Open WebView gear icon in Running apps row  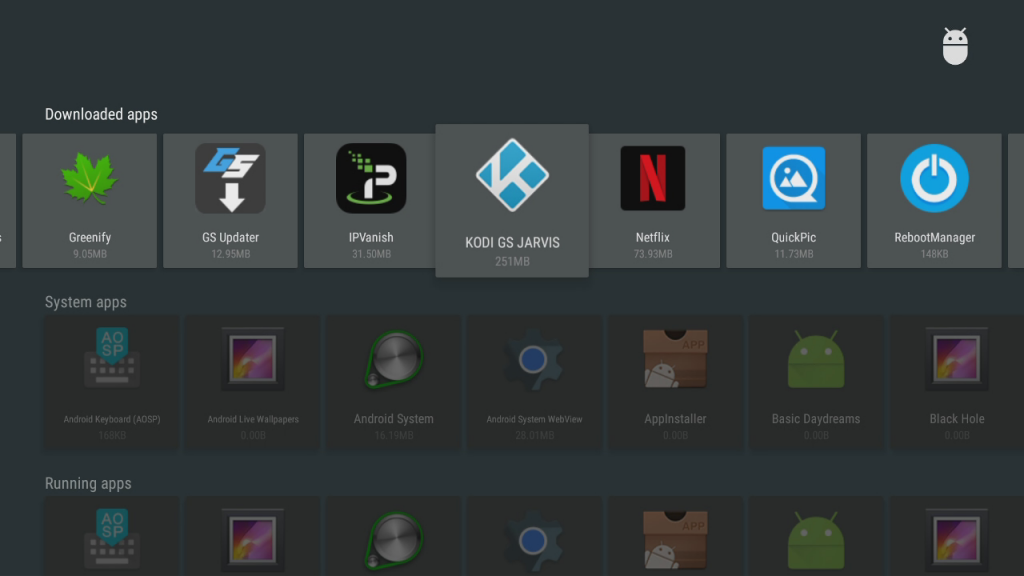click(534, 541)
